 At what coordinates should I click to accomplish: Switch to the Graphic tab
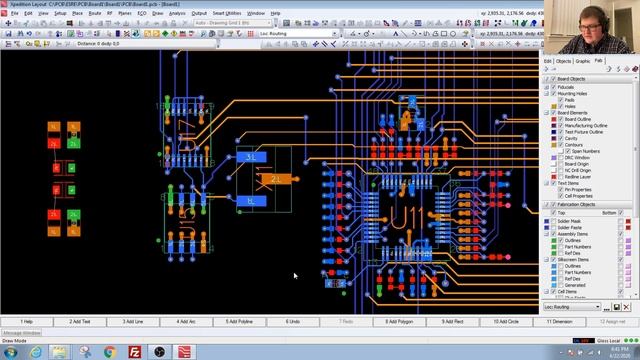(582, 61)
